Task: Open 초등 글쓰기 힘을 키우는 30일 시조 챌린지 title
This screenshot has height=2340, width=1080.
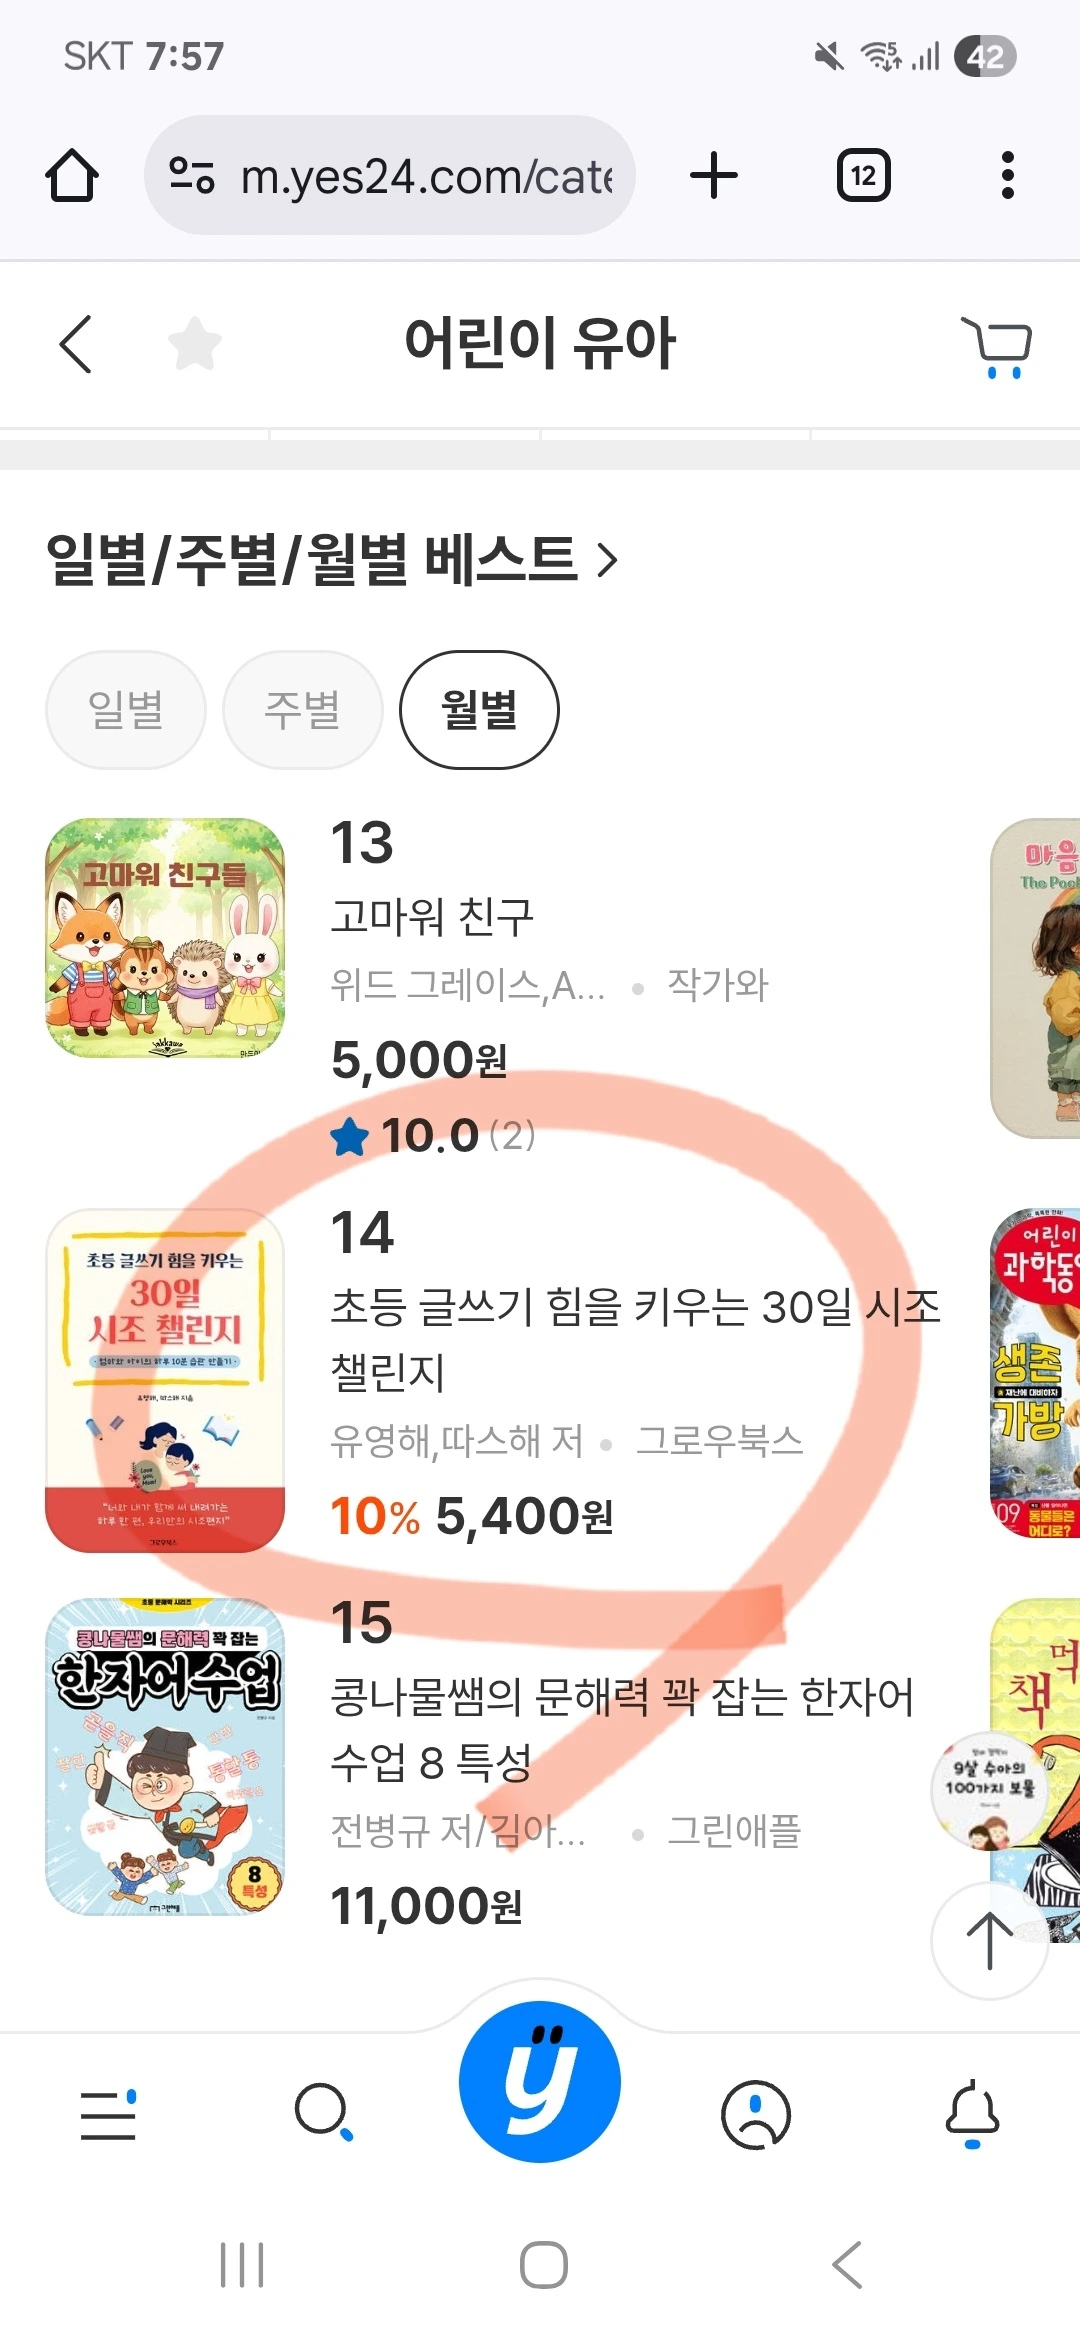Action: point(636,1339)
